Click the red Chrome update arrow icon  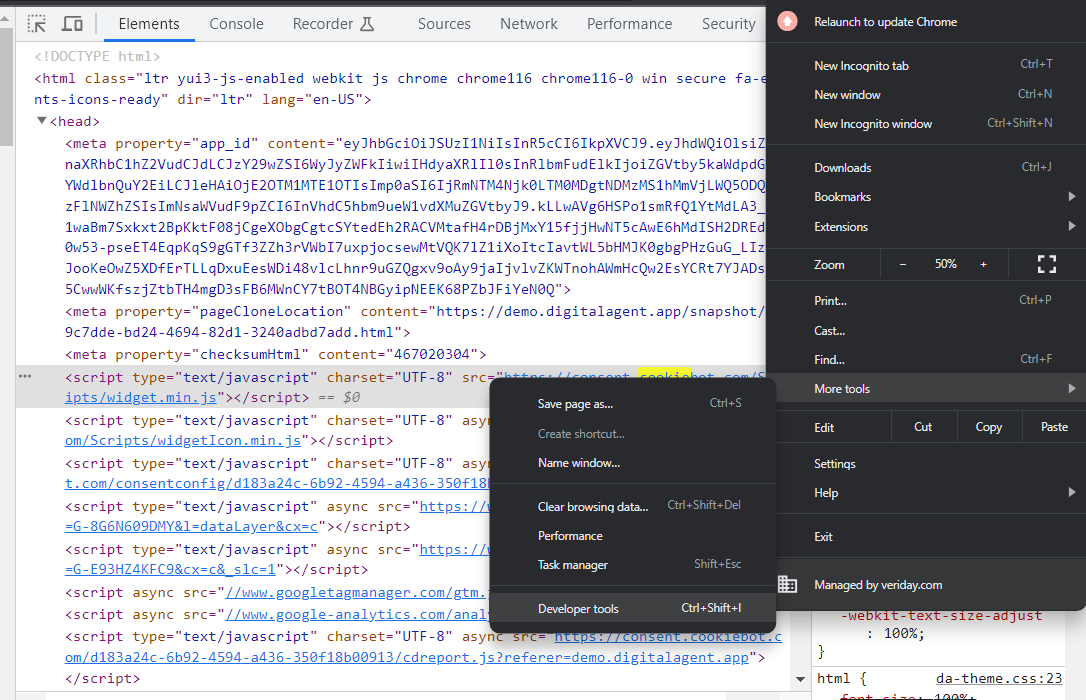[787, 22]
